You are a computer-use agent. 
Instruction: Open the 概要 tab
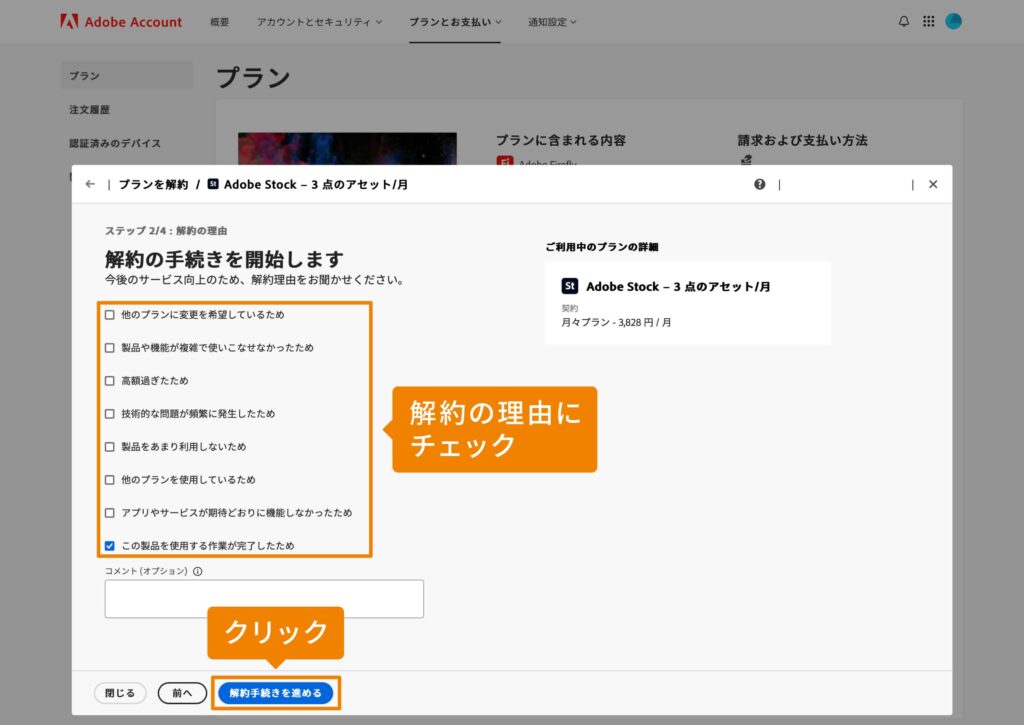[x=219, y=22]
